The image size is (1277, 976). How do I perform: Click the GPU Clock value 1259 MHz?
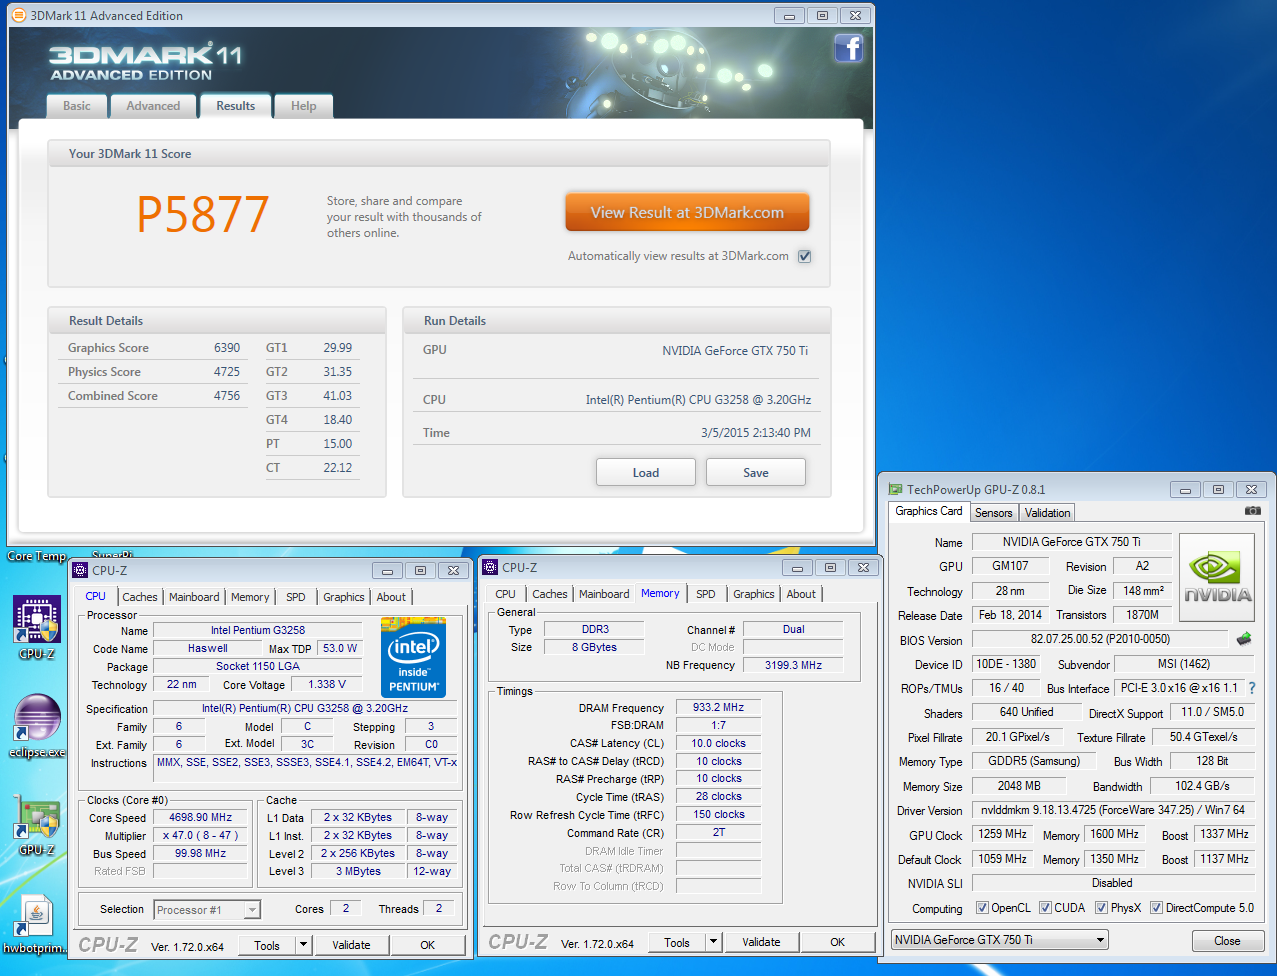[1002, 834]
